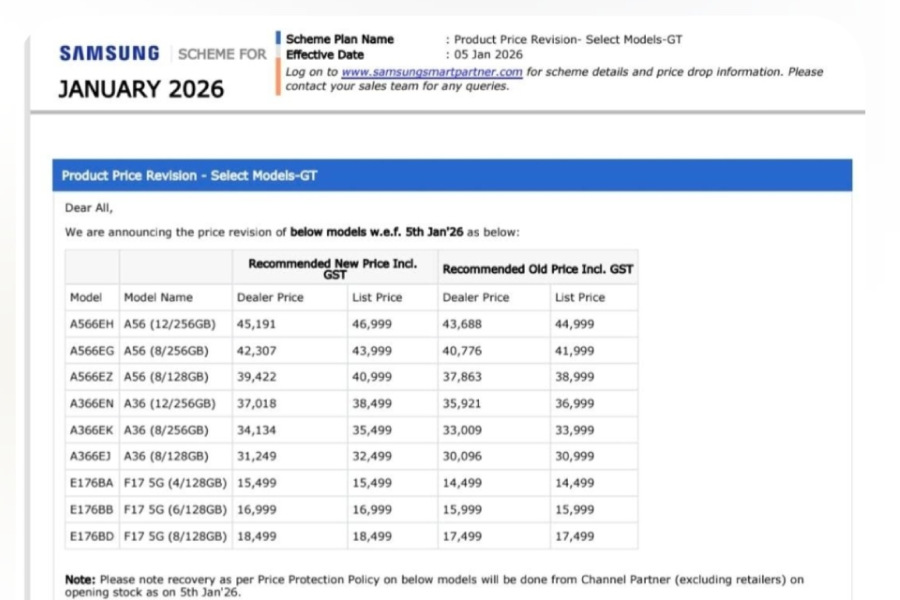Click the Model Name column header
This screenshot has width=900, height=600.
coord(158,297)
